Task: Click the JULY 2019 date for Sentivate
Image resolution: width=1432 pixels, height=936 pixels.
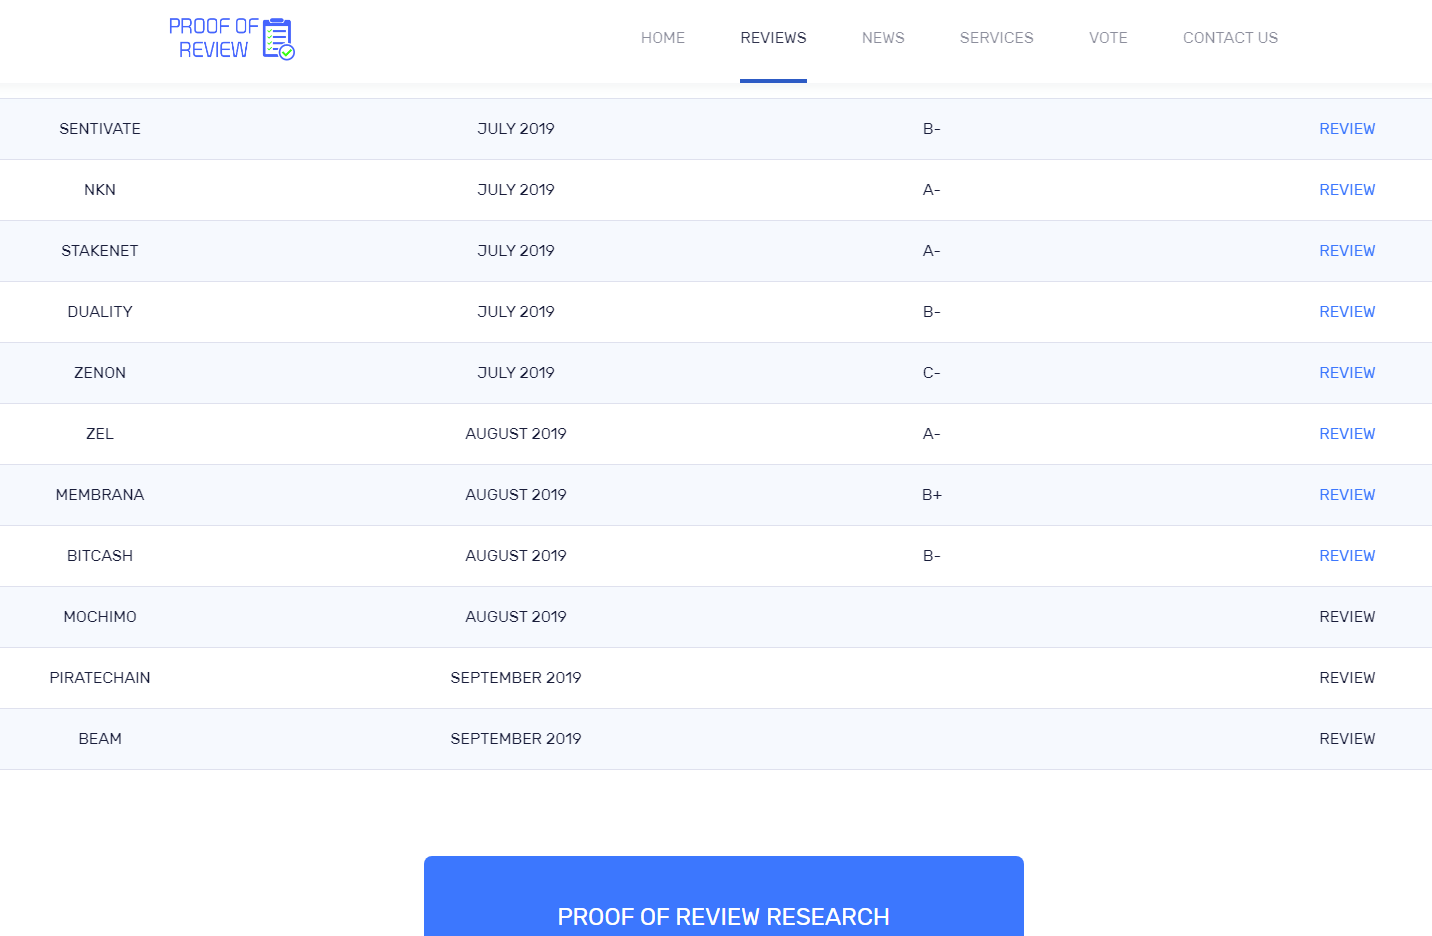Action: (x=516, y=129)
